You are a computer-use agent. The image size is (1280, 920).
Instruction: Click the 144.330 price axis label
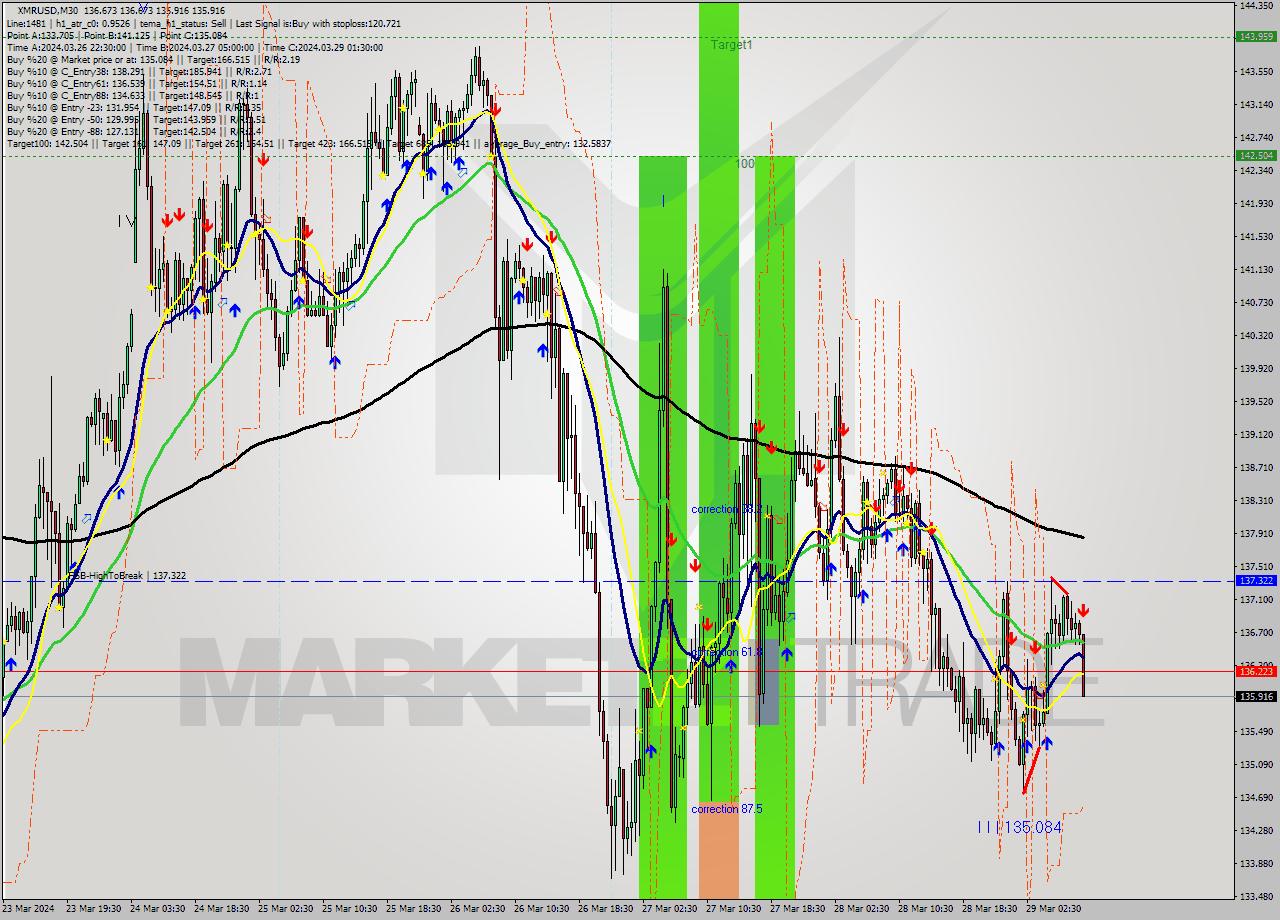click(x=1256, y=5)
